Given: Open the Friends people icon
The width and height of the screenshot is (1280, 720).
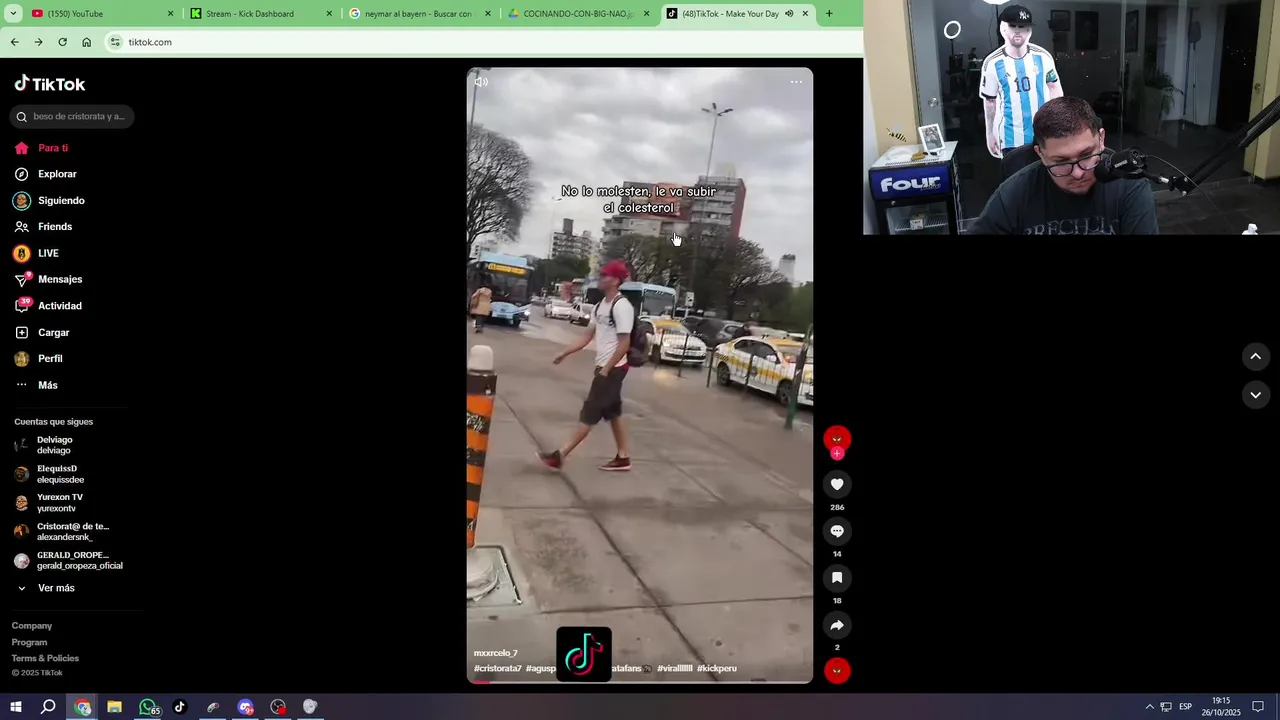Looking at the screenshot, I should coord(21,227).
